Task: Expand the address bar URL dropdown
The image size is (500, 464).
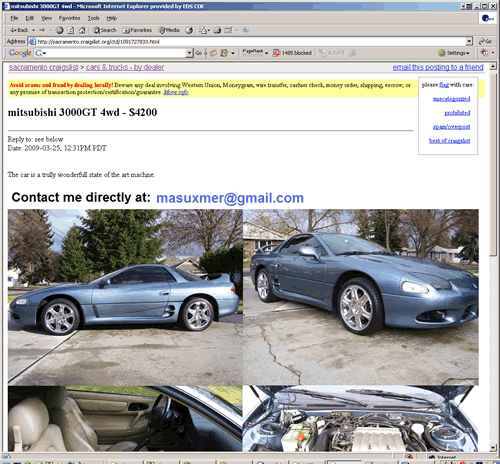Action: (x=469, y=41)
